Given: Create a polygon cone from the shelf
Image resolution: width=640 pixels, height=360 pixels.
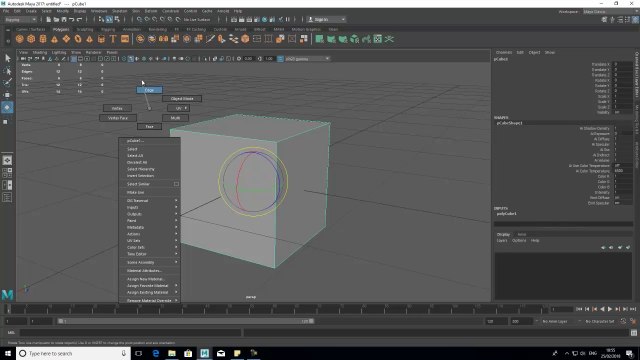Looking at the screenshot, I should (54, 39).
